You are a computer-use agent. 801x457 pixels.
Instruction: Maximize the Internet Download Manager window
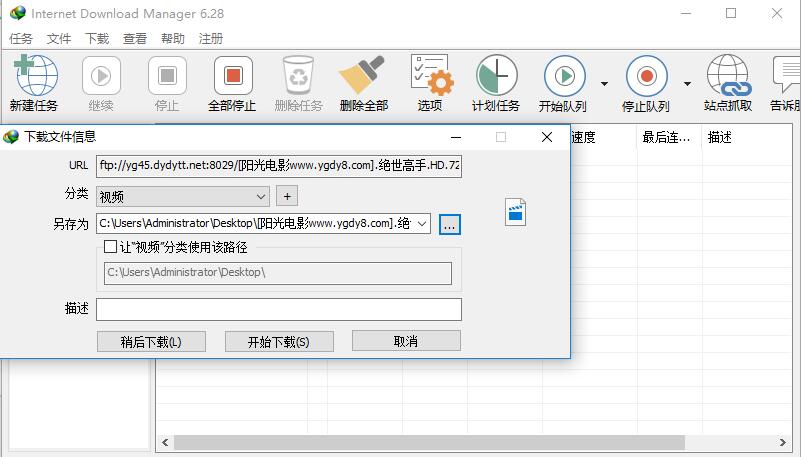(x=731, y=13)
